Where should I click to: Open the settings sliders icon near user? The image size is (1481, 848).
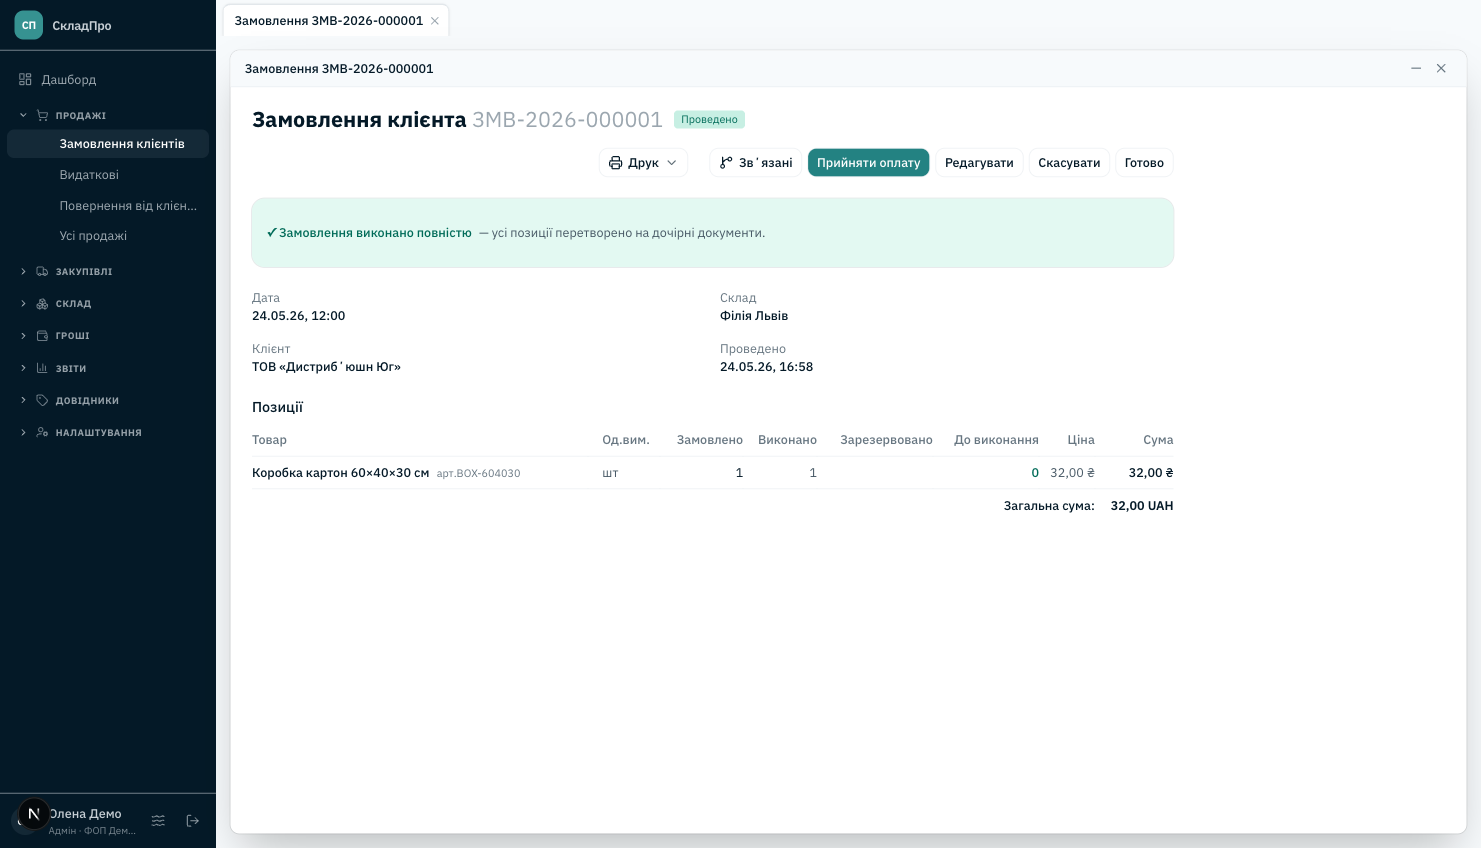click(158, 821)
